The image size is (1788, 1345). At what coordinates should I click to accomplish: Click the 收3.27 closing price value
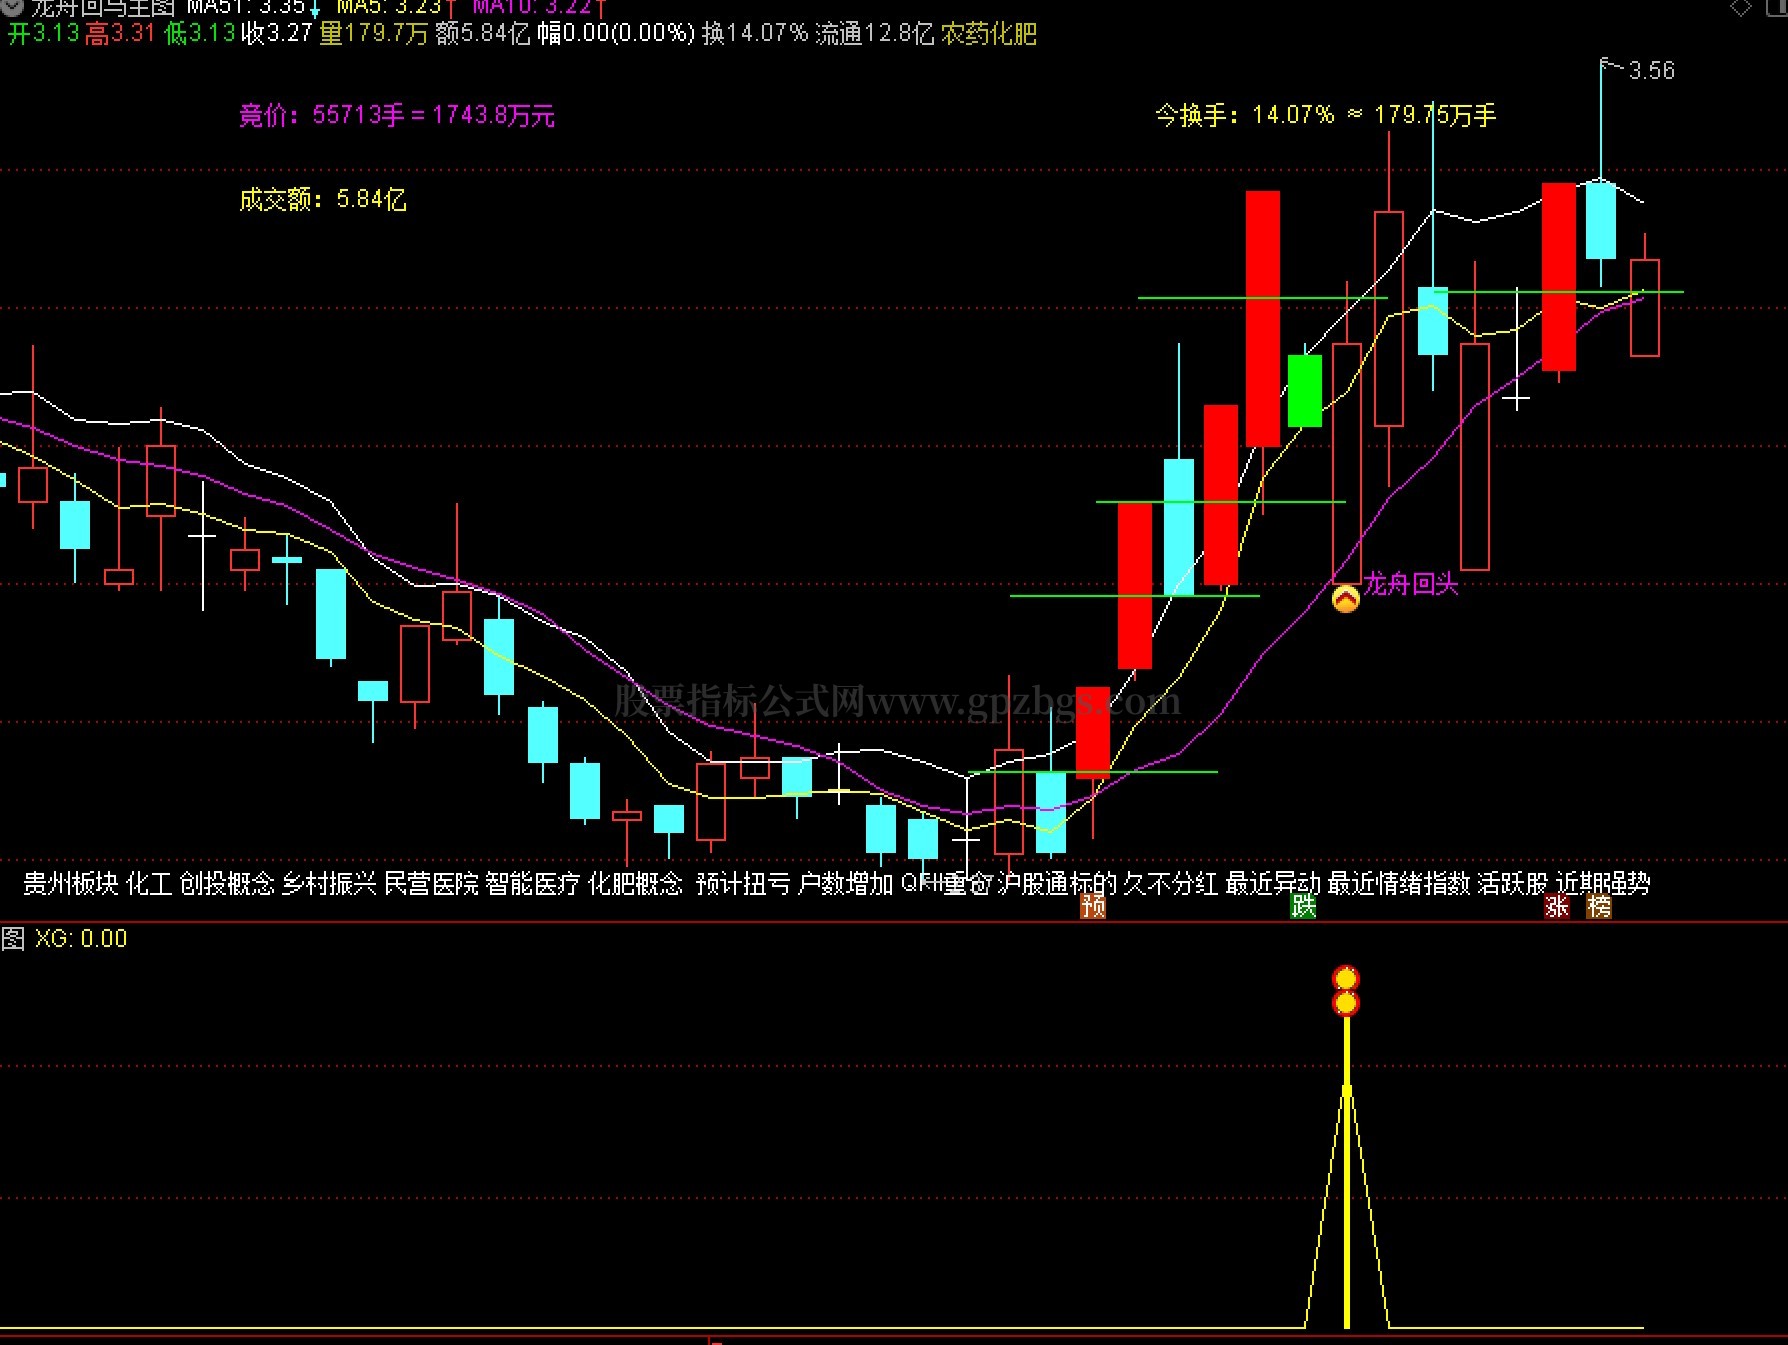[277, 34]
